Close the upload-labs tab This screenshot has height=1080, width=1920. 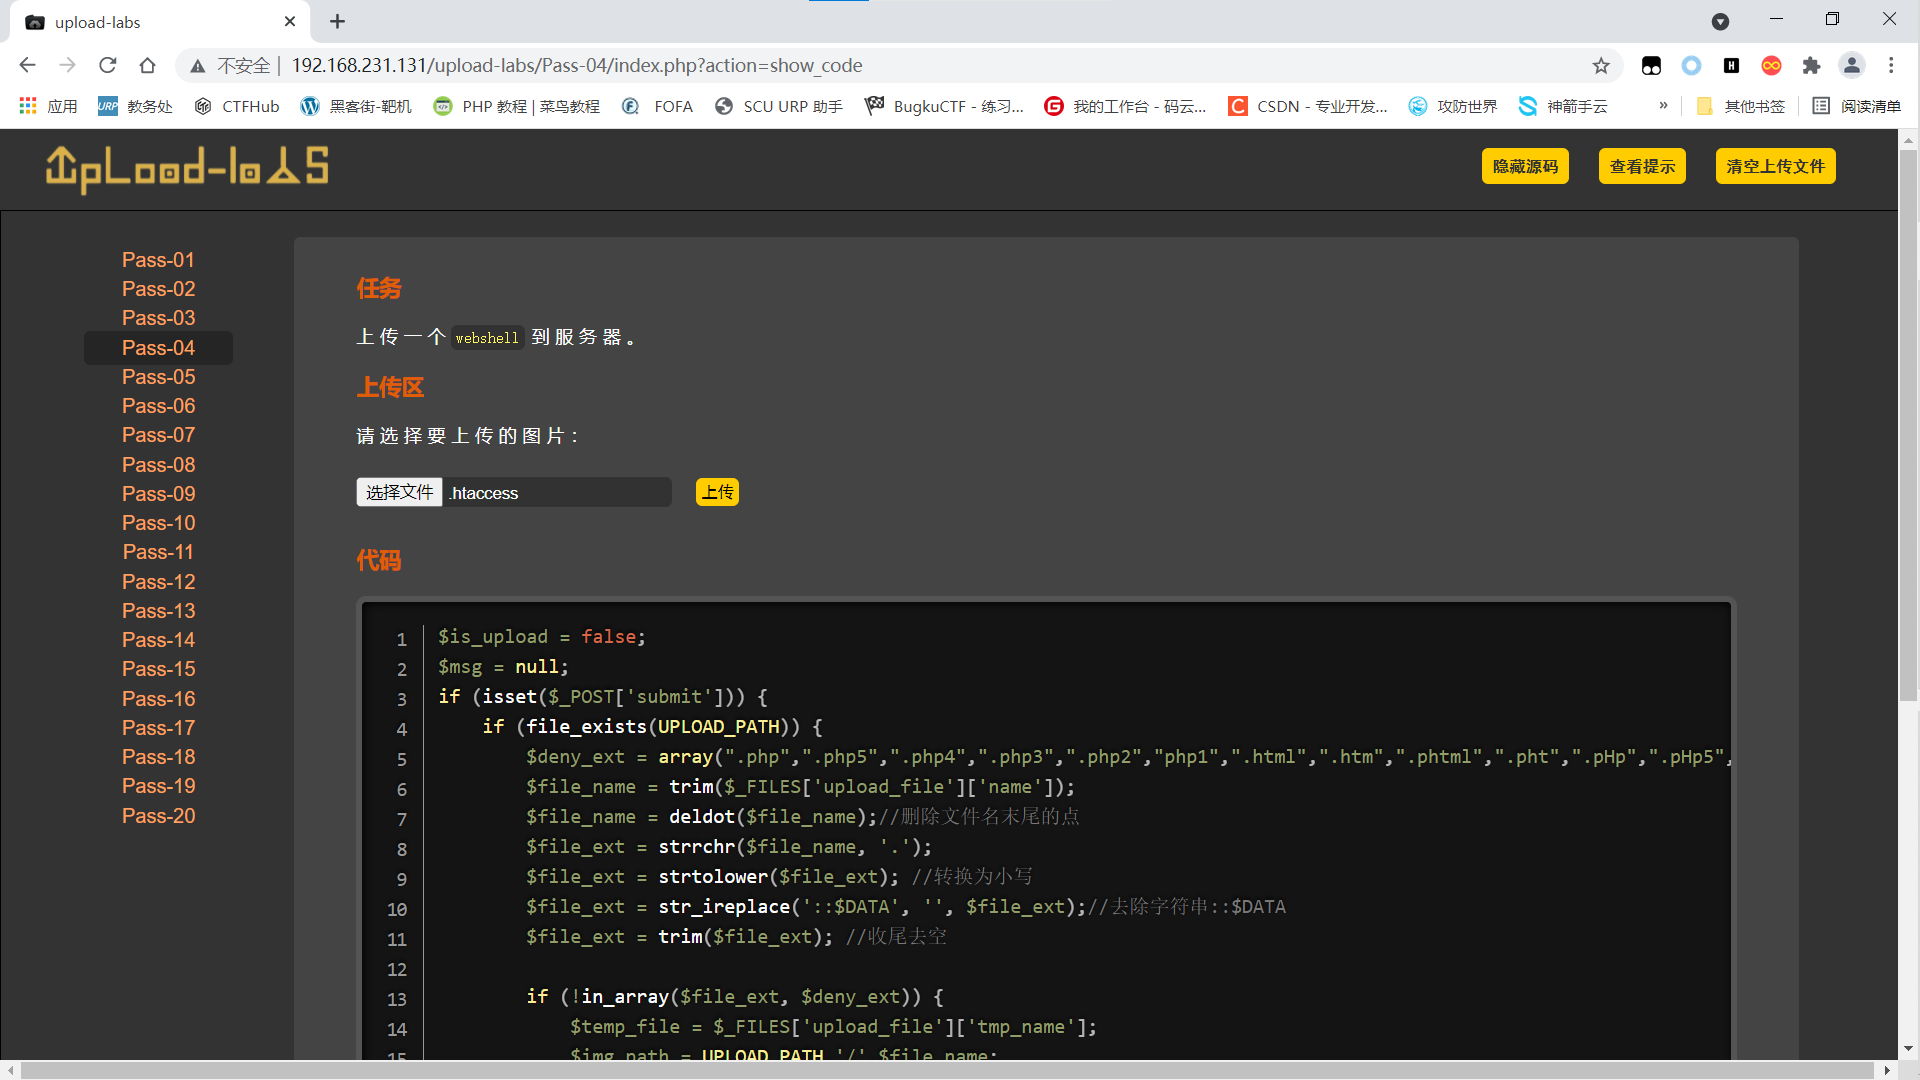tap(290, 21)
